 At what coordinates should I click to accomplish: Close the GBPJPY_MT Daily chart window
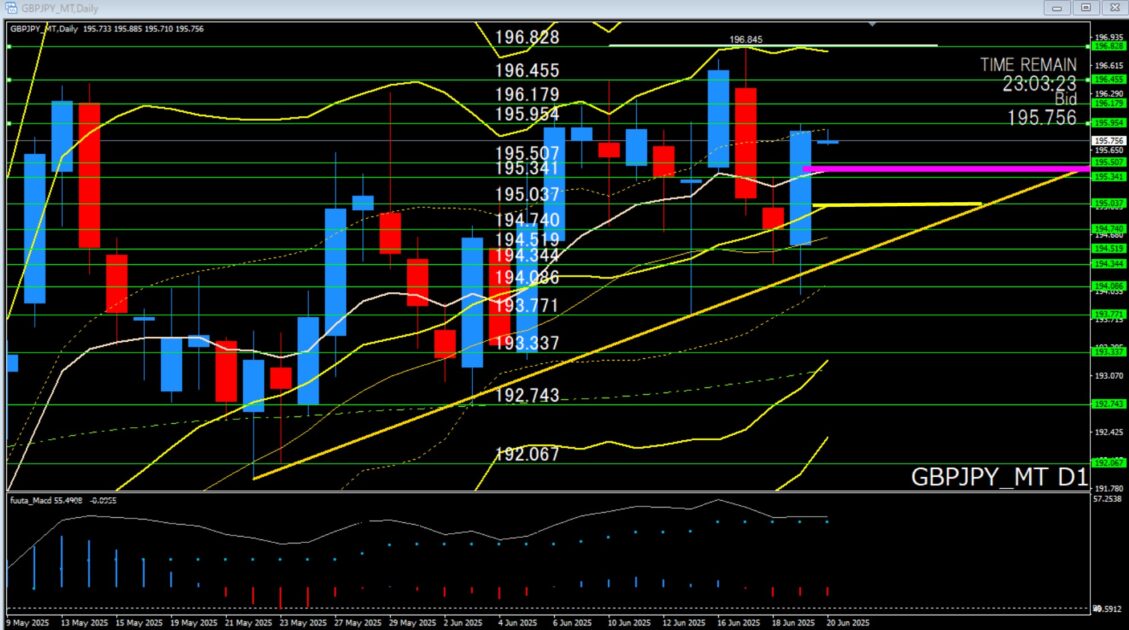(x=1110, y=7)
